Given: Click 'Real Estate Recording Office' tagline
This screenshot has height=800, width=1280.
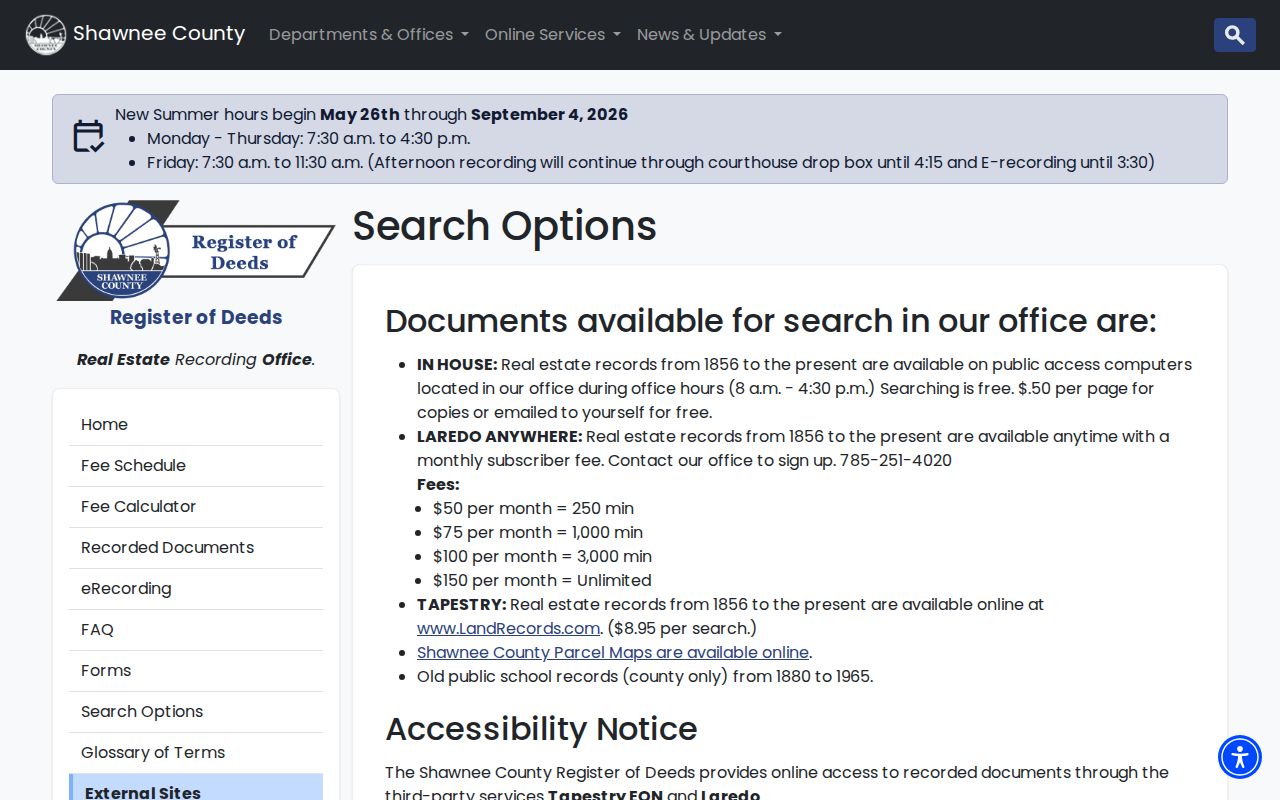Looking at the screenshot, I should pos(196,359).
